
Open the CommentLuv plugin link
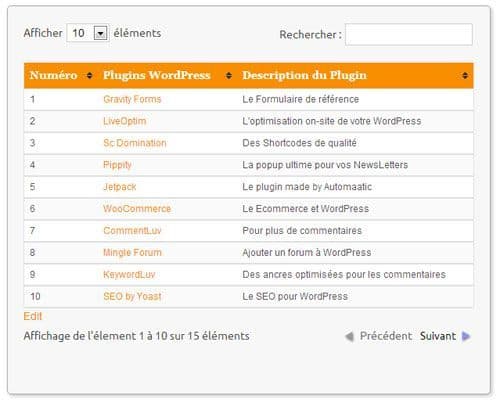click(132, 231)
